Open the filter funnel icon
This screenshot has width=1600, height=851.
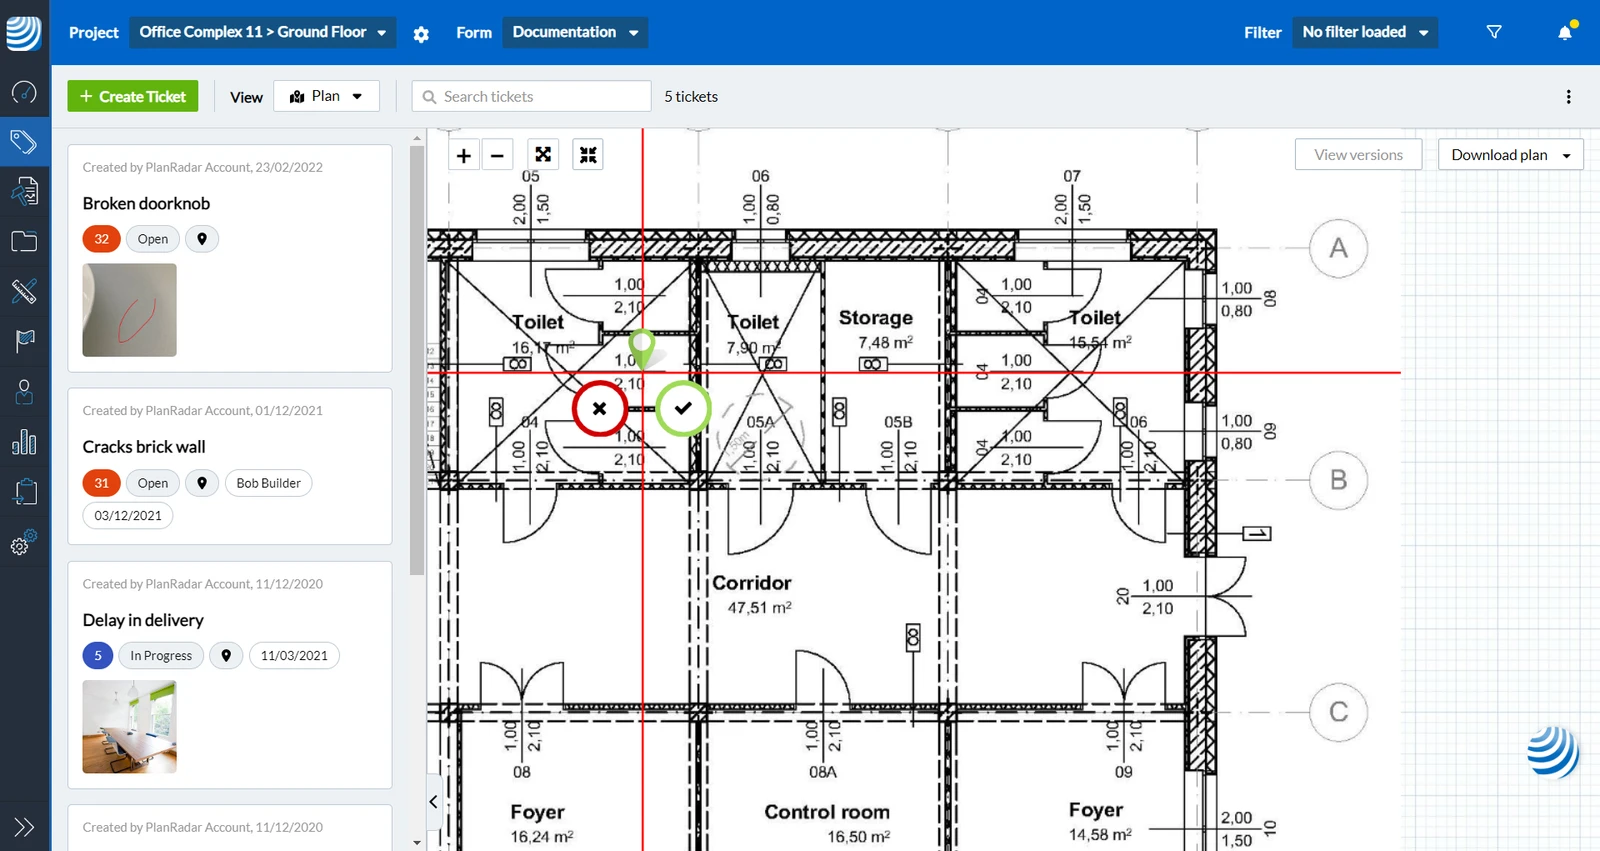(x=1494, y=32)
